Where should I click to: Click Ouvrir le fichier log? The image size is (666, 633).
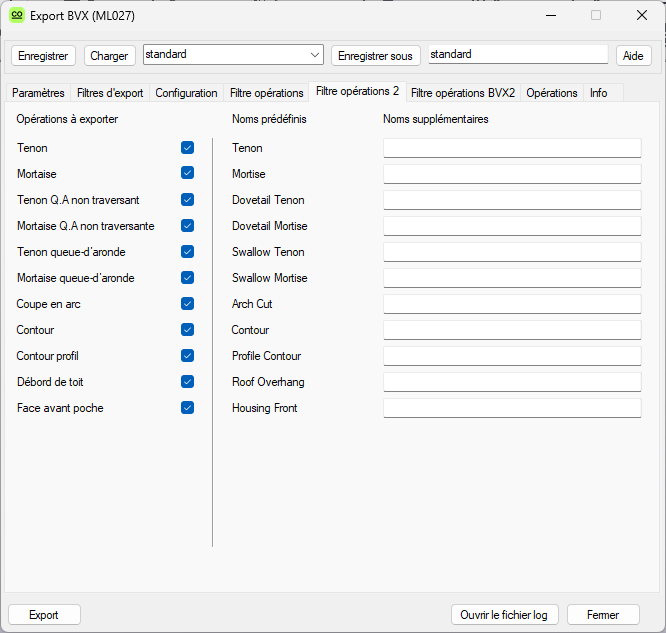(504, 615)
